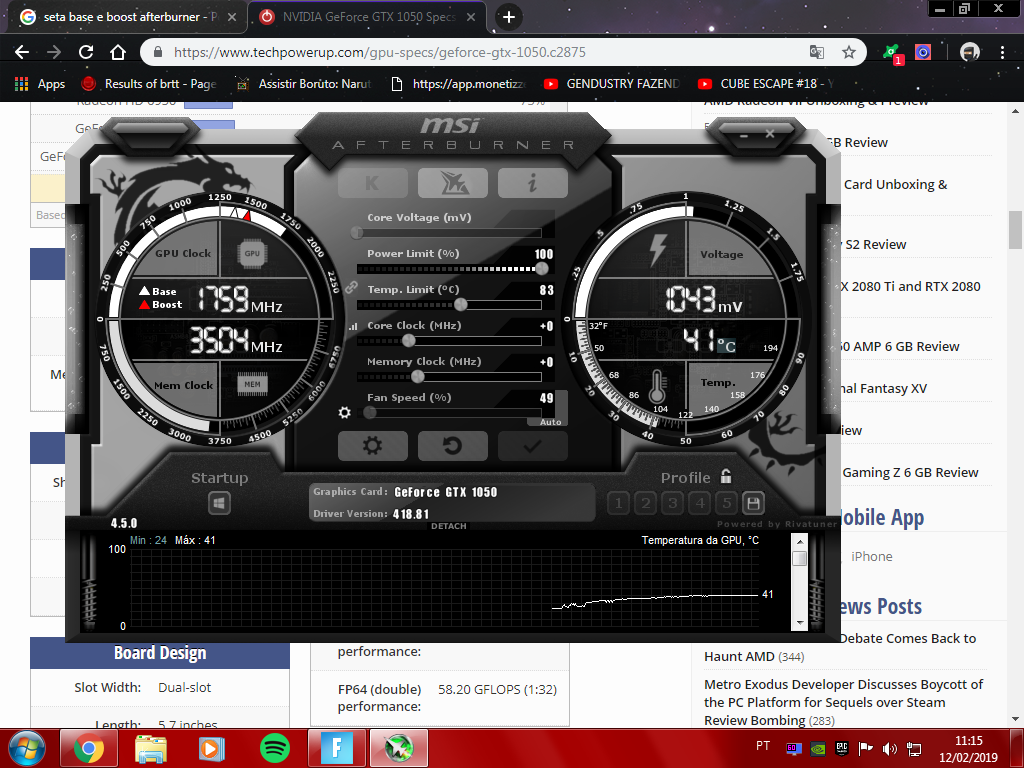
Task: Select profile slot 2
Action: click(x=646, y=503)
